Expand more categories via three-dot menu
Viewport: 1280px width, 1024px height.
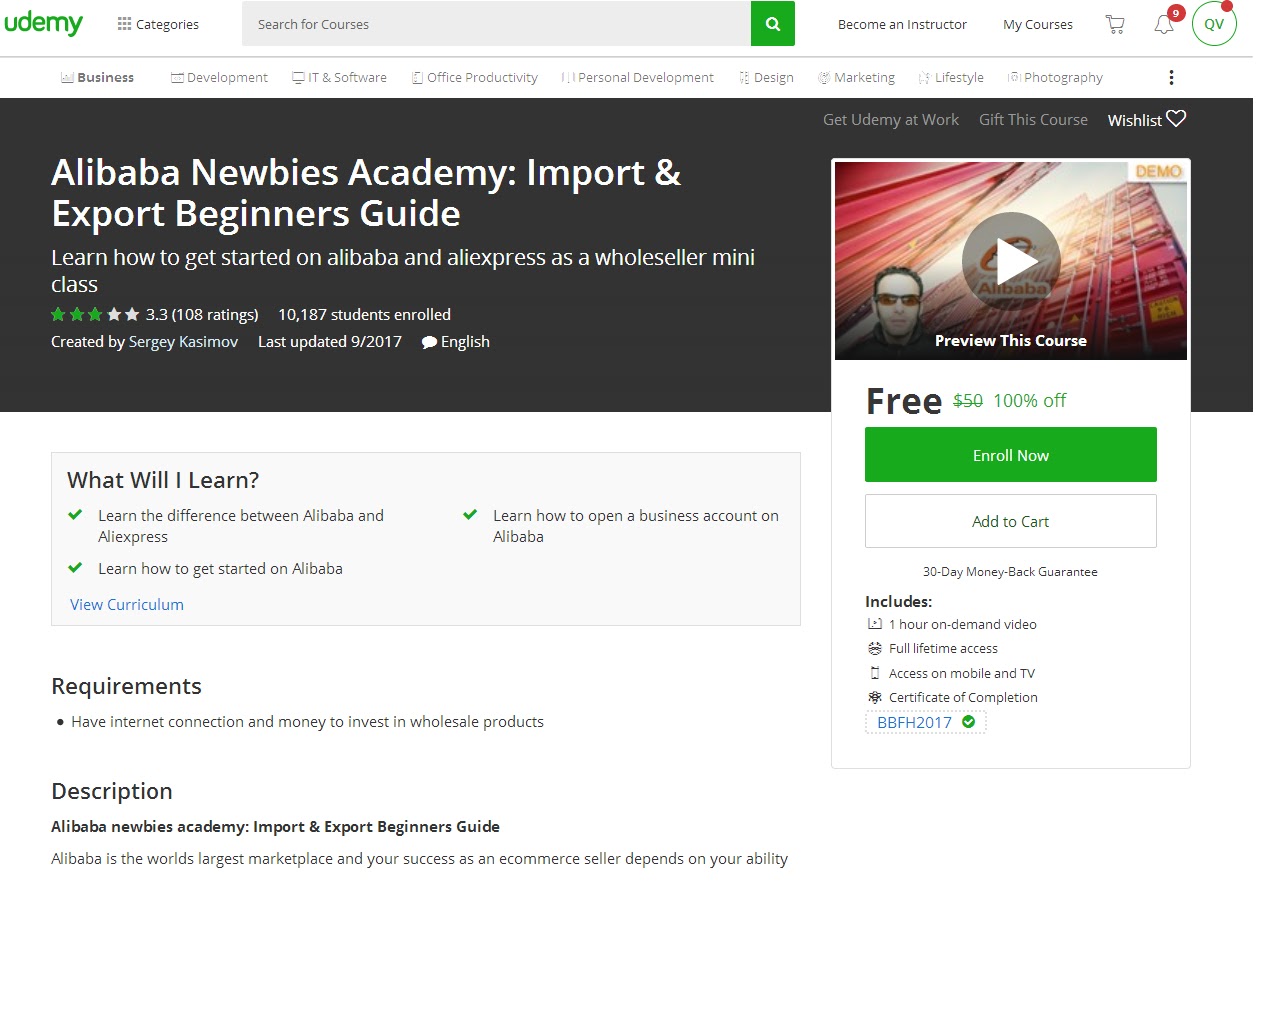[x=1171, y=77]
